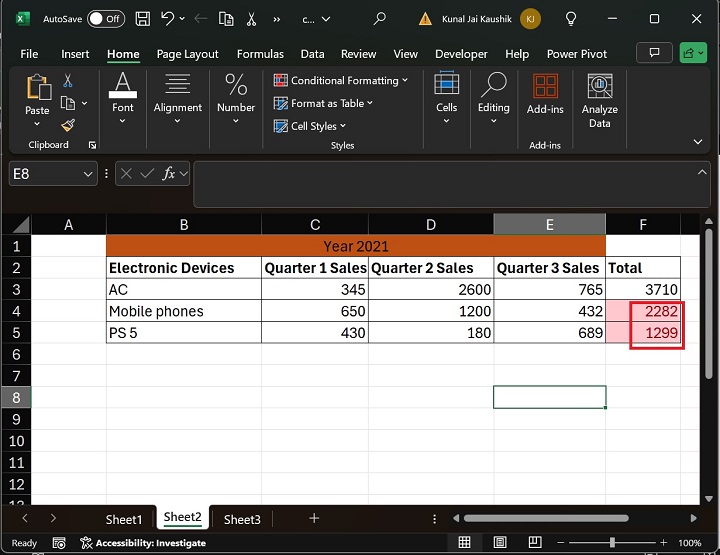This screenshot has width=720, height=555.
Task: Click the Add-ins button
Action: pyautogui.click(x=545, y=94)
